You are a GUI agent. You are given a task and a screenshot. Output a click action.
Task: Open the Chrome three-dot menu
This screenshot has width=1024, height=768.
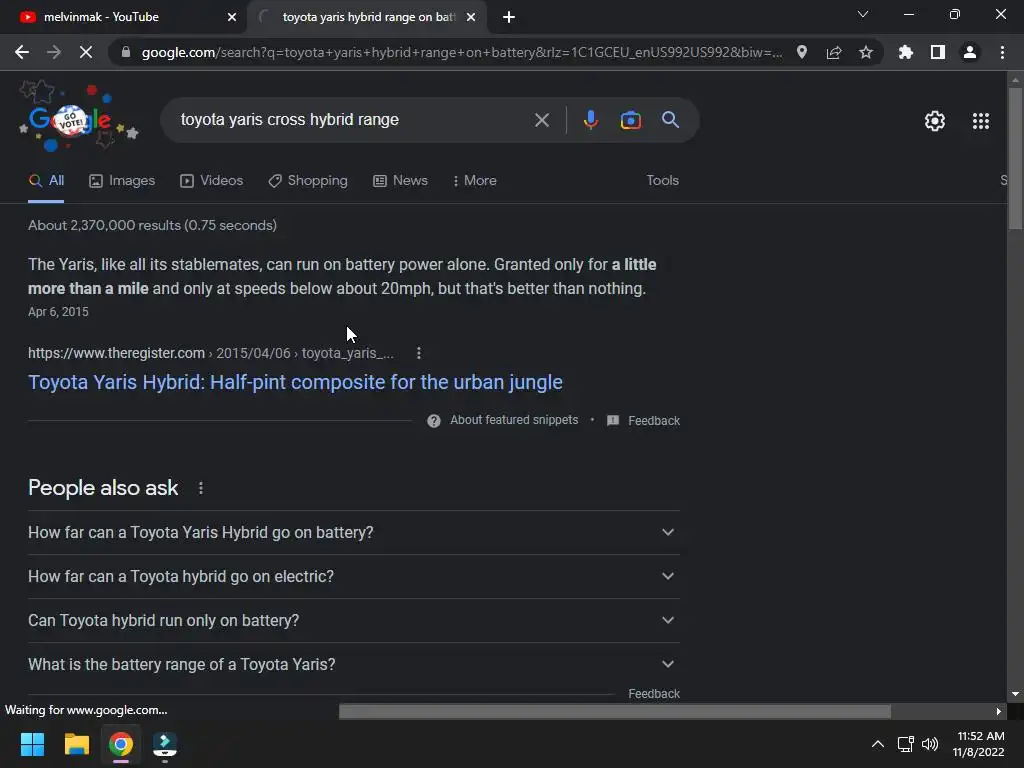click(x=1002, y=52)
